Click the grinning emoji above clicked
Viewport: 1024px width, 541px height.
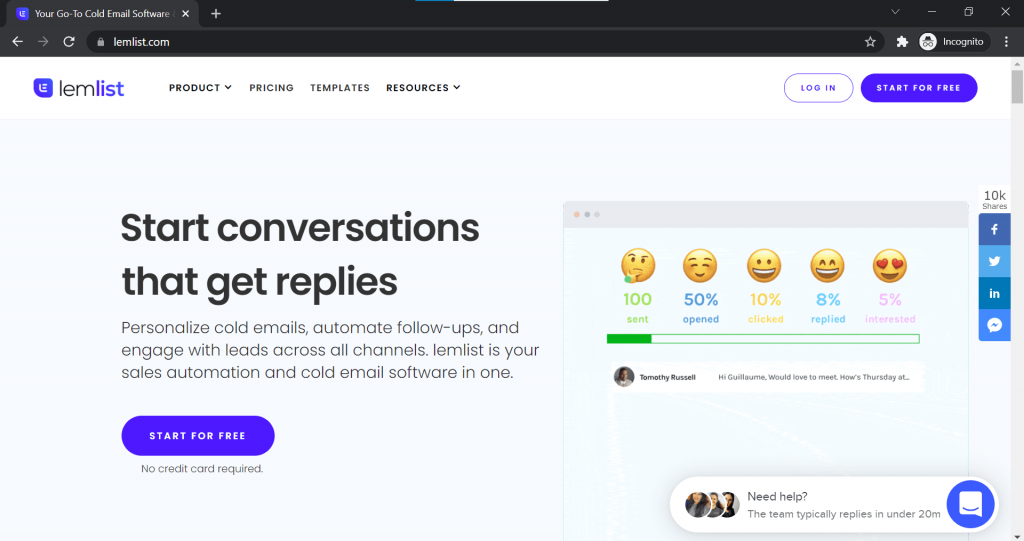(x=764, y=266)
